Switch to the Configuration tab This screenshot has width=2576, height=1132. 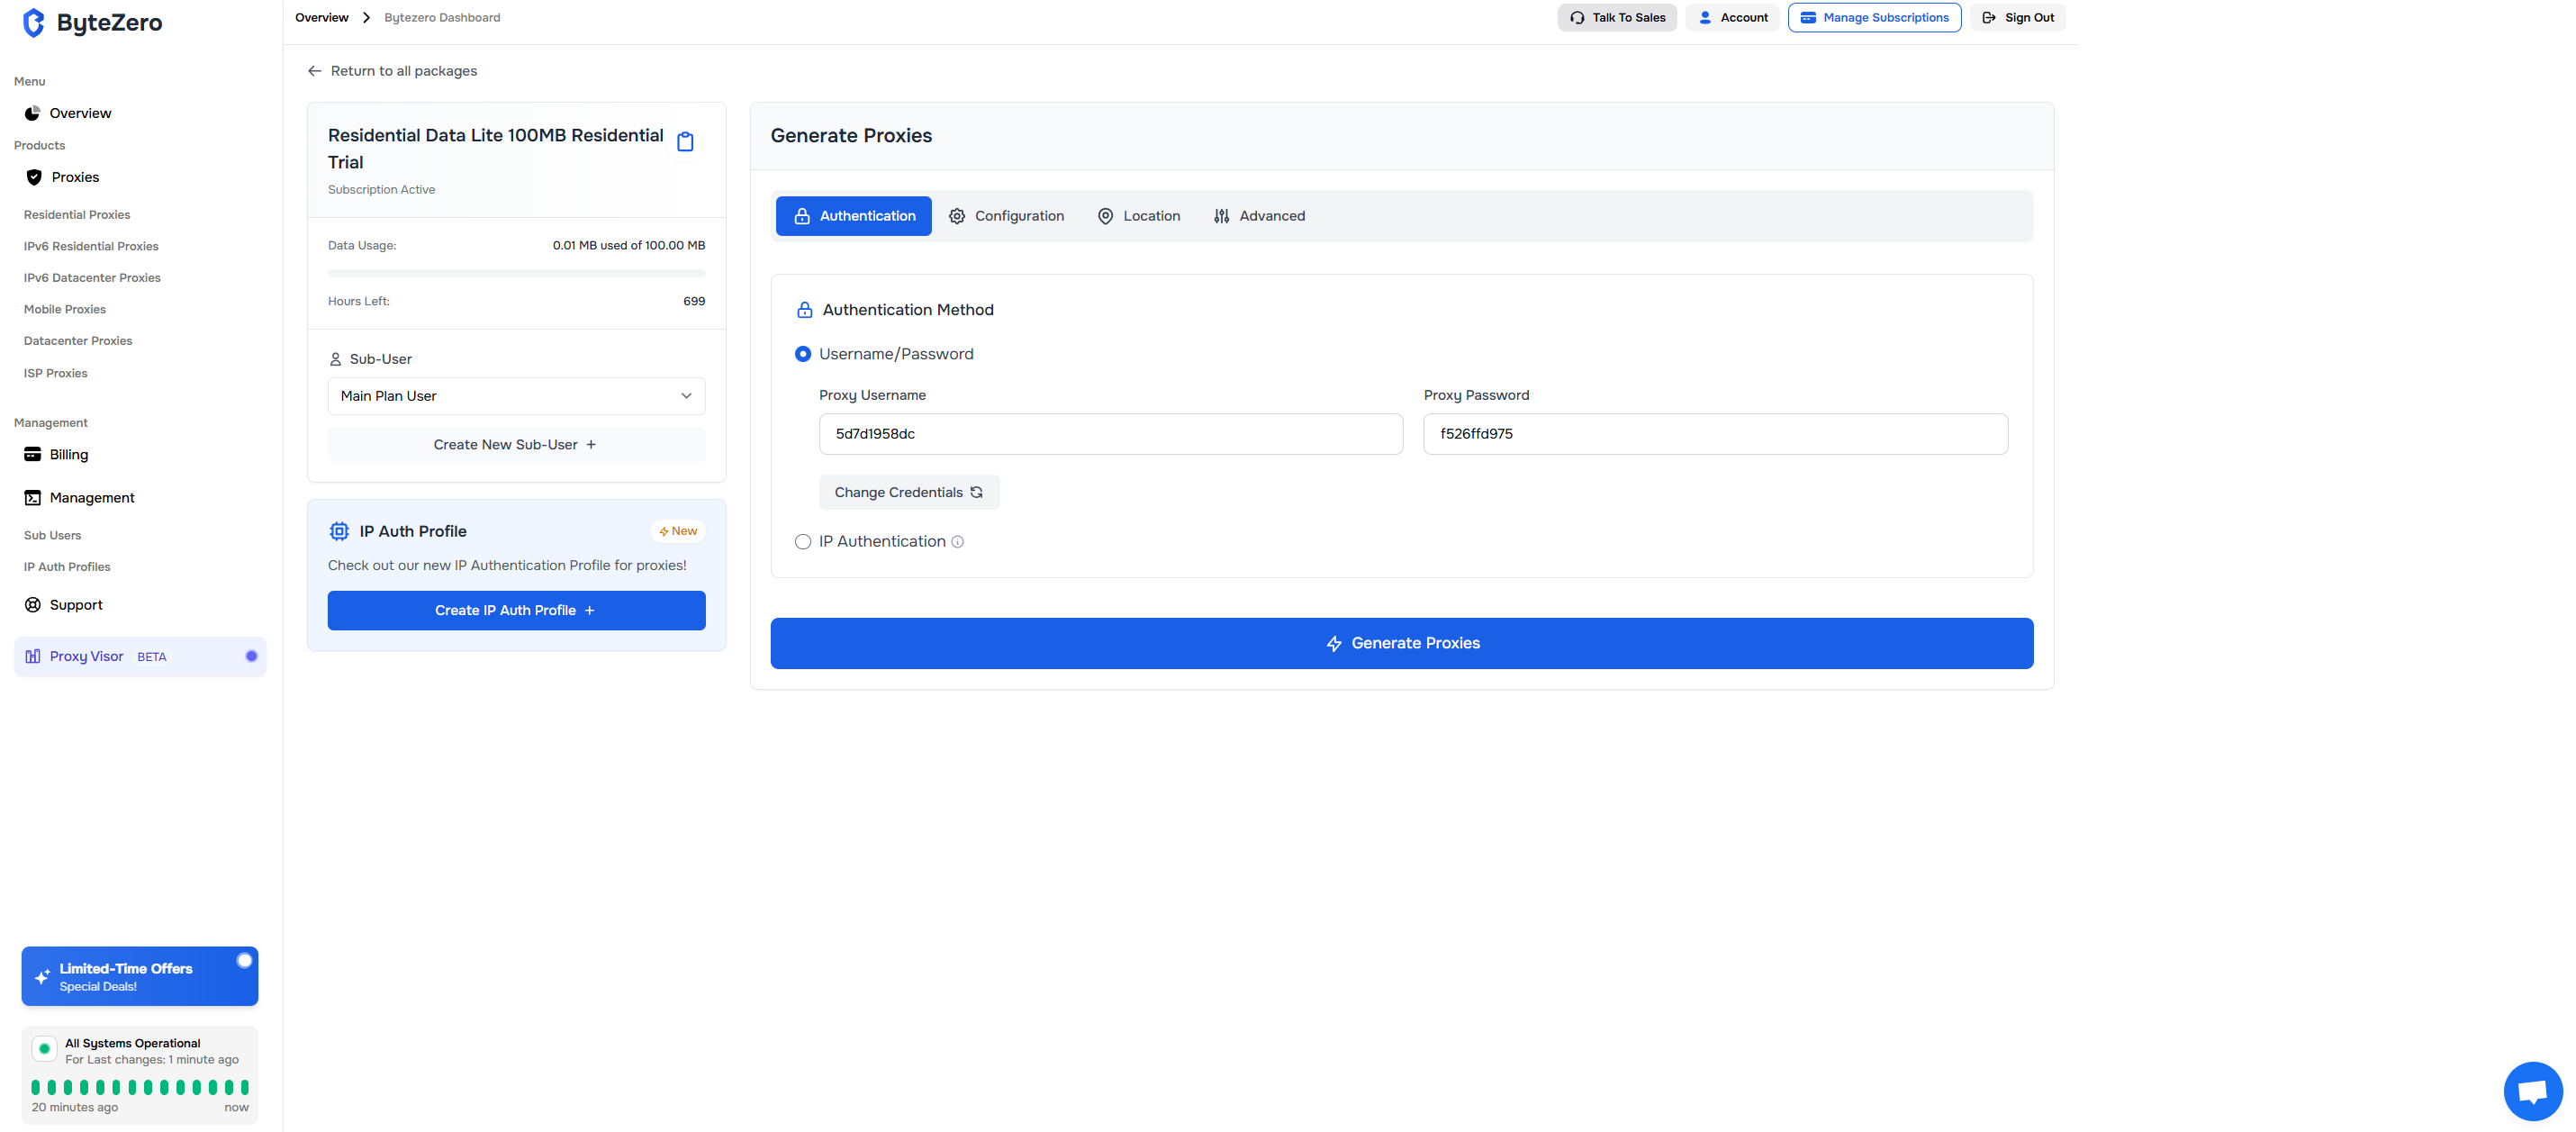pos(1006,216)
